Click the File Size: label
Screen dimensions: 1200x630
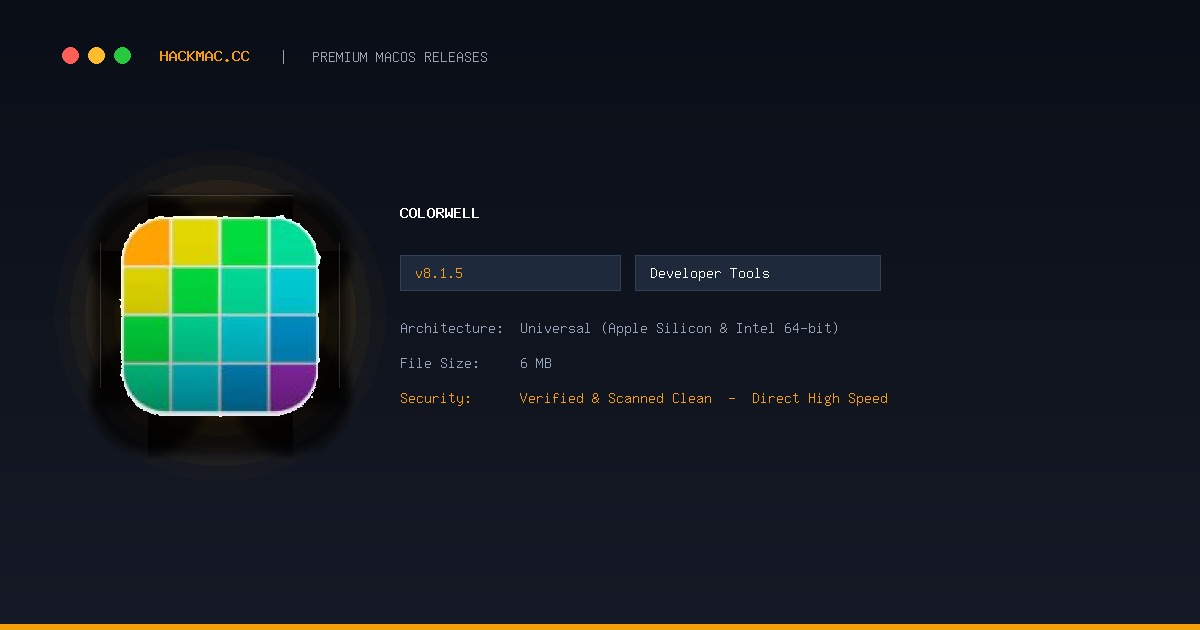[440, 363]
